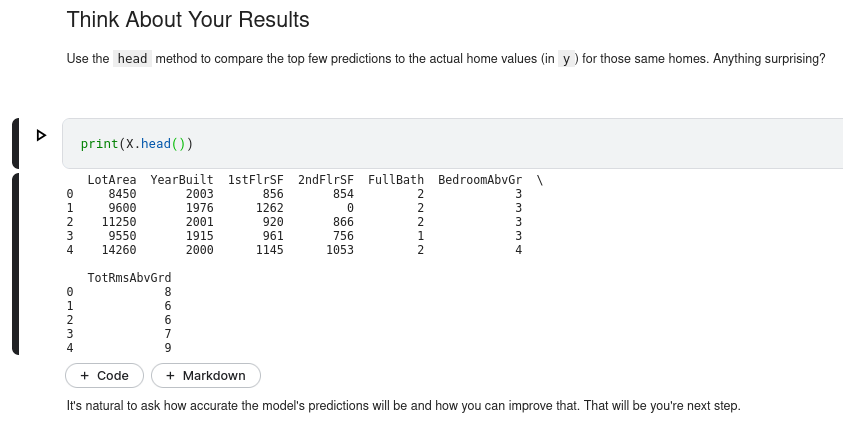Run the print(X.head()) code cell
The height and width of the screenshot is (423, 843).
tap(41, 135)
